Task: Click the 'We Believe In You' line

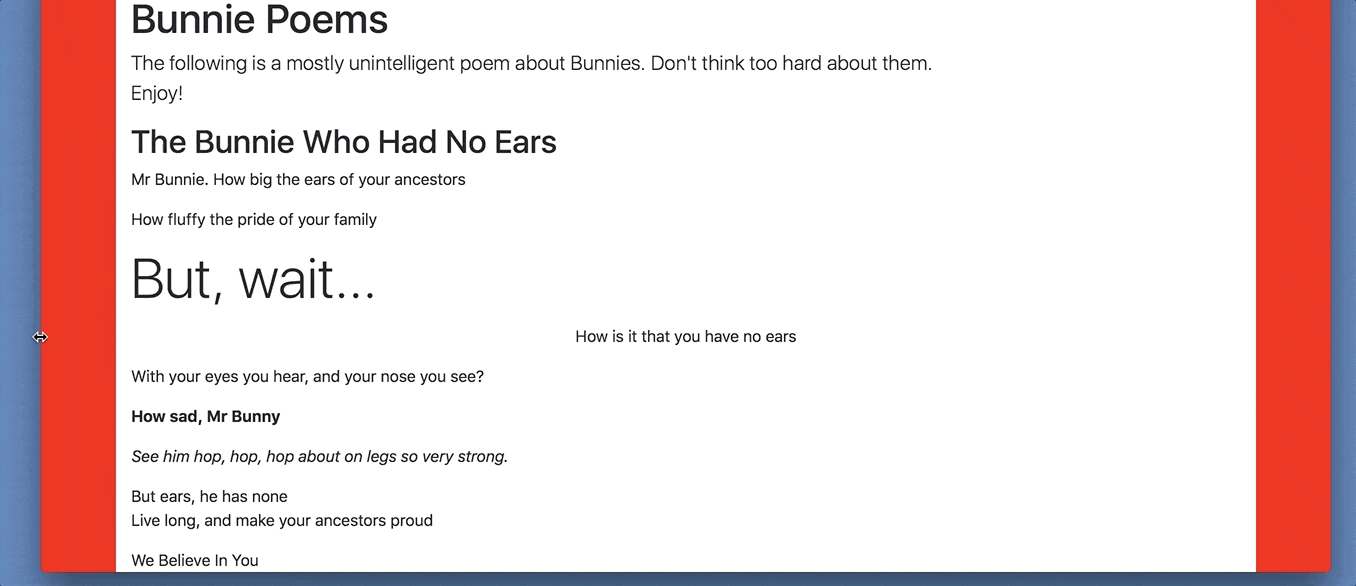Action: (x=195, y=561)
